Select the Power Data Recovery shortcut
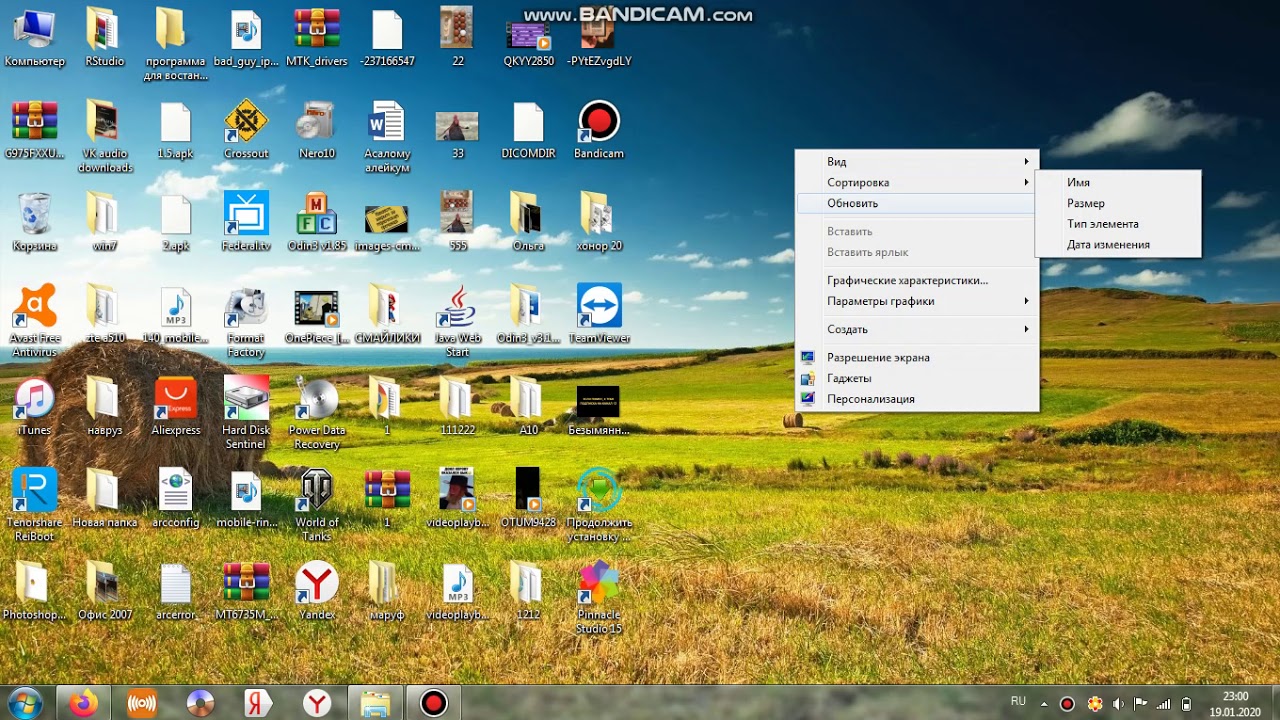1280x720 pixels. click(317, 413)
